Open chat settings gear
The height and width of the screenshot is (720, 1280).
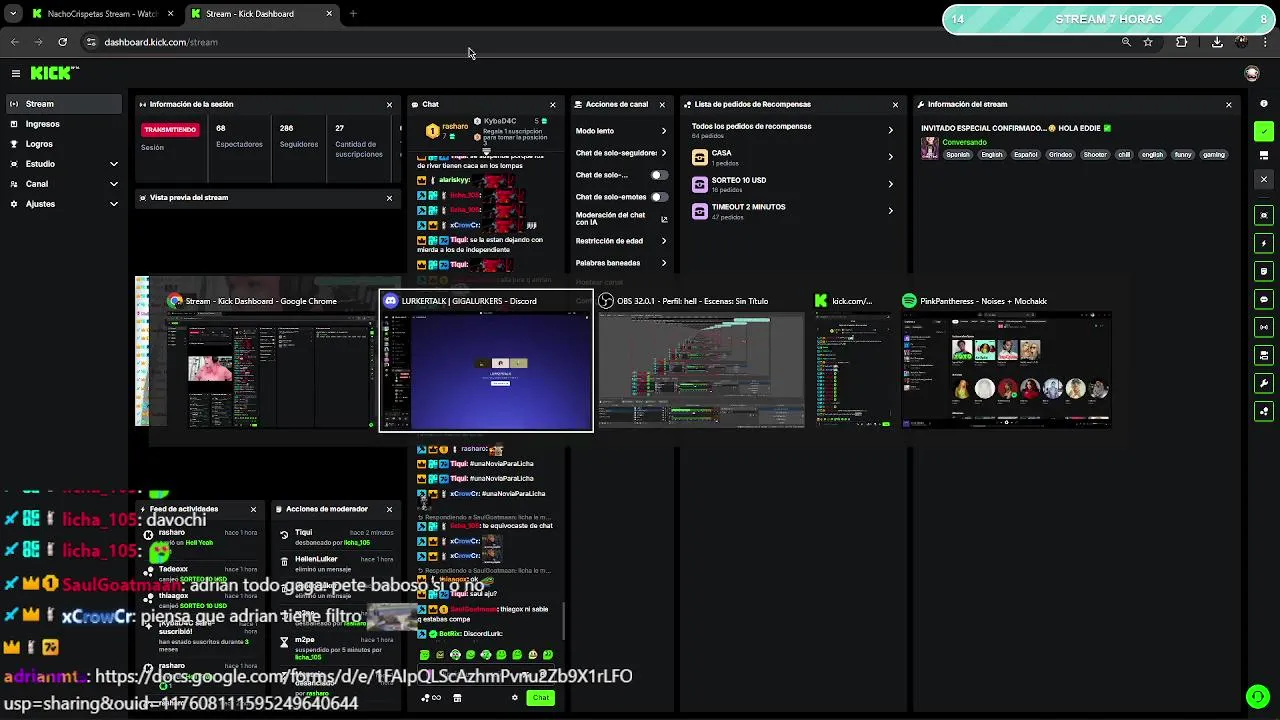click(515, 698)
